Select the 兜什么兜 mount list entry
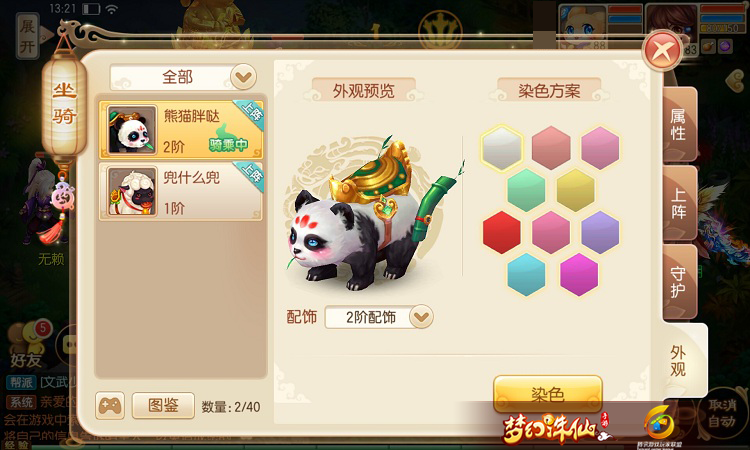The image size is (750, 450). [181, 191]
